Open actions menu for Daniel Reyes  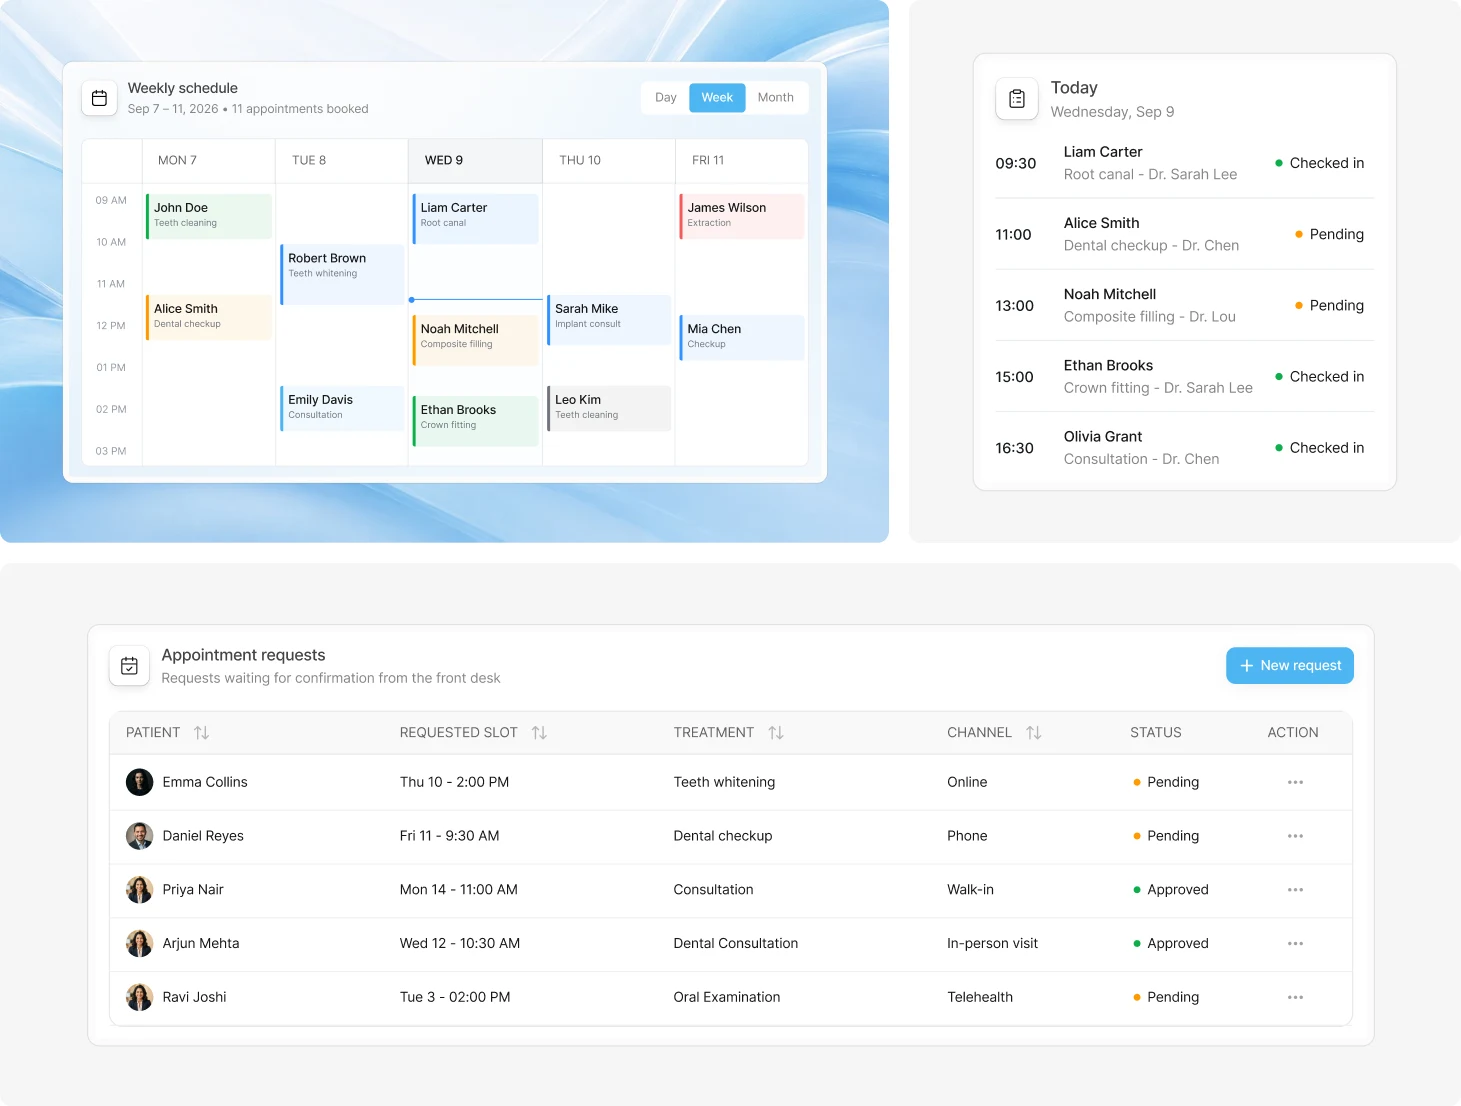pos(1295,836)
